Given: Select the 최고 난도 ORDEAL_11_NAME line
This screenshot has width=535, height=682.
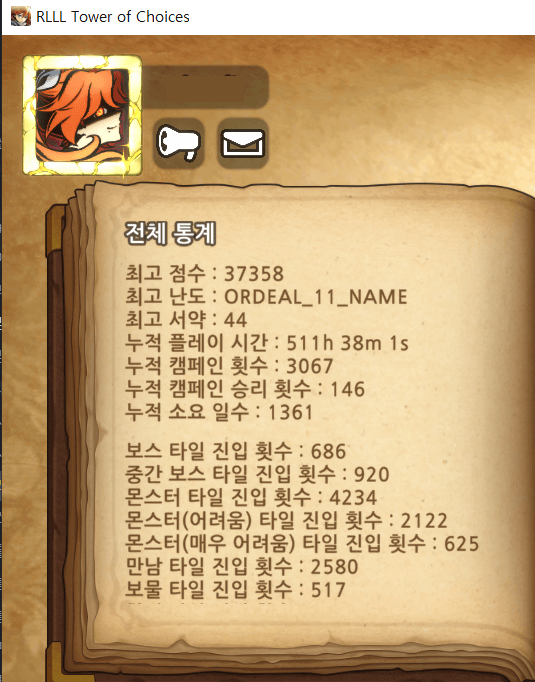Looking at the screenshot, I should (x=266, y=297).
